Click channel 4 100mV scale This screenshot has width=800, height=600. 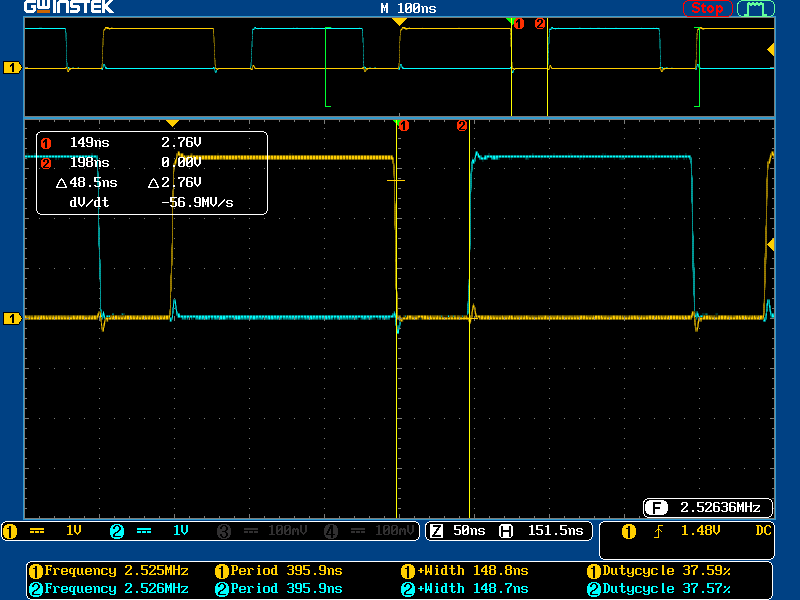pos(395,531)
